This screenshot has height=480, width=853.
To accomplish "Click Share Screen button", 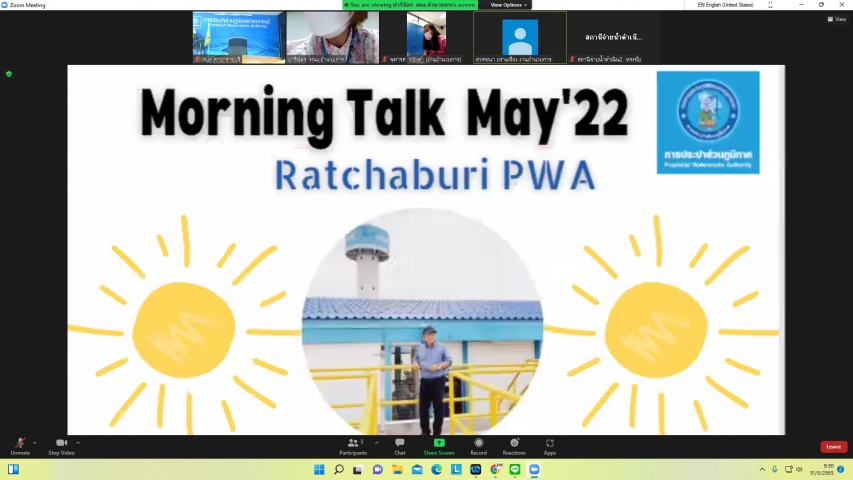I will coord(439,446).
